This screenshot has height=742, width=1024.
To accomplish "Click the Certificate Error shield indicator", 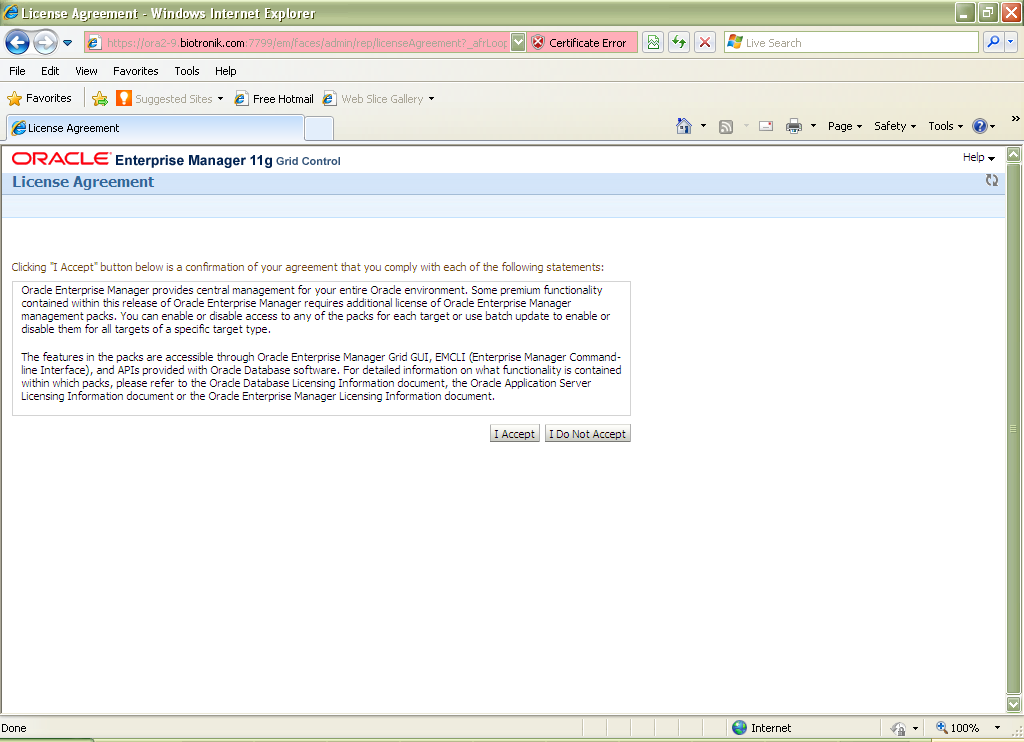I will click(x=583, y=43).
